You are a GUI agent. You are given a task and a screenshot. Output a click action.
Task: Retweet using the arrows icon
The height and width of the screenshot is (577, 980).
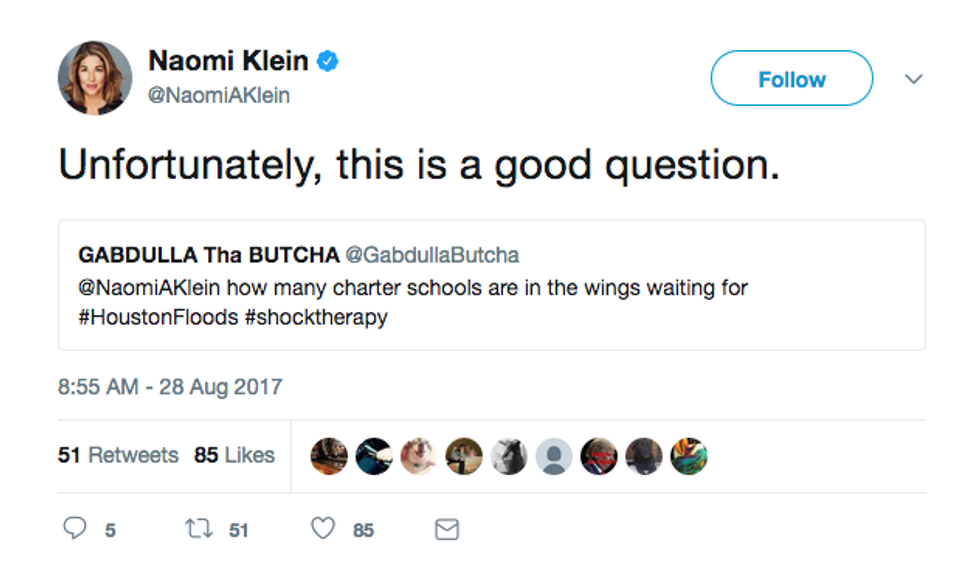pos(196,529)
